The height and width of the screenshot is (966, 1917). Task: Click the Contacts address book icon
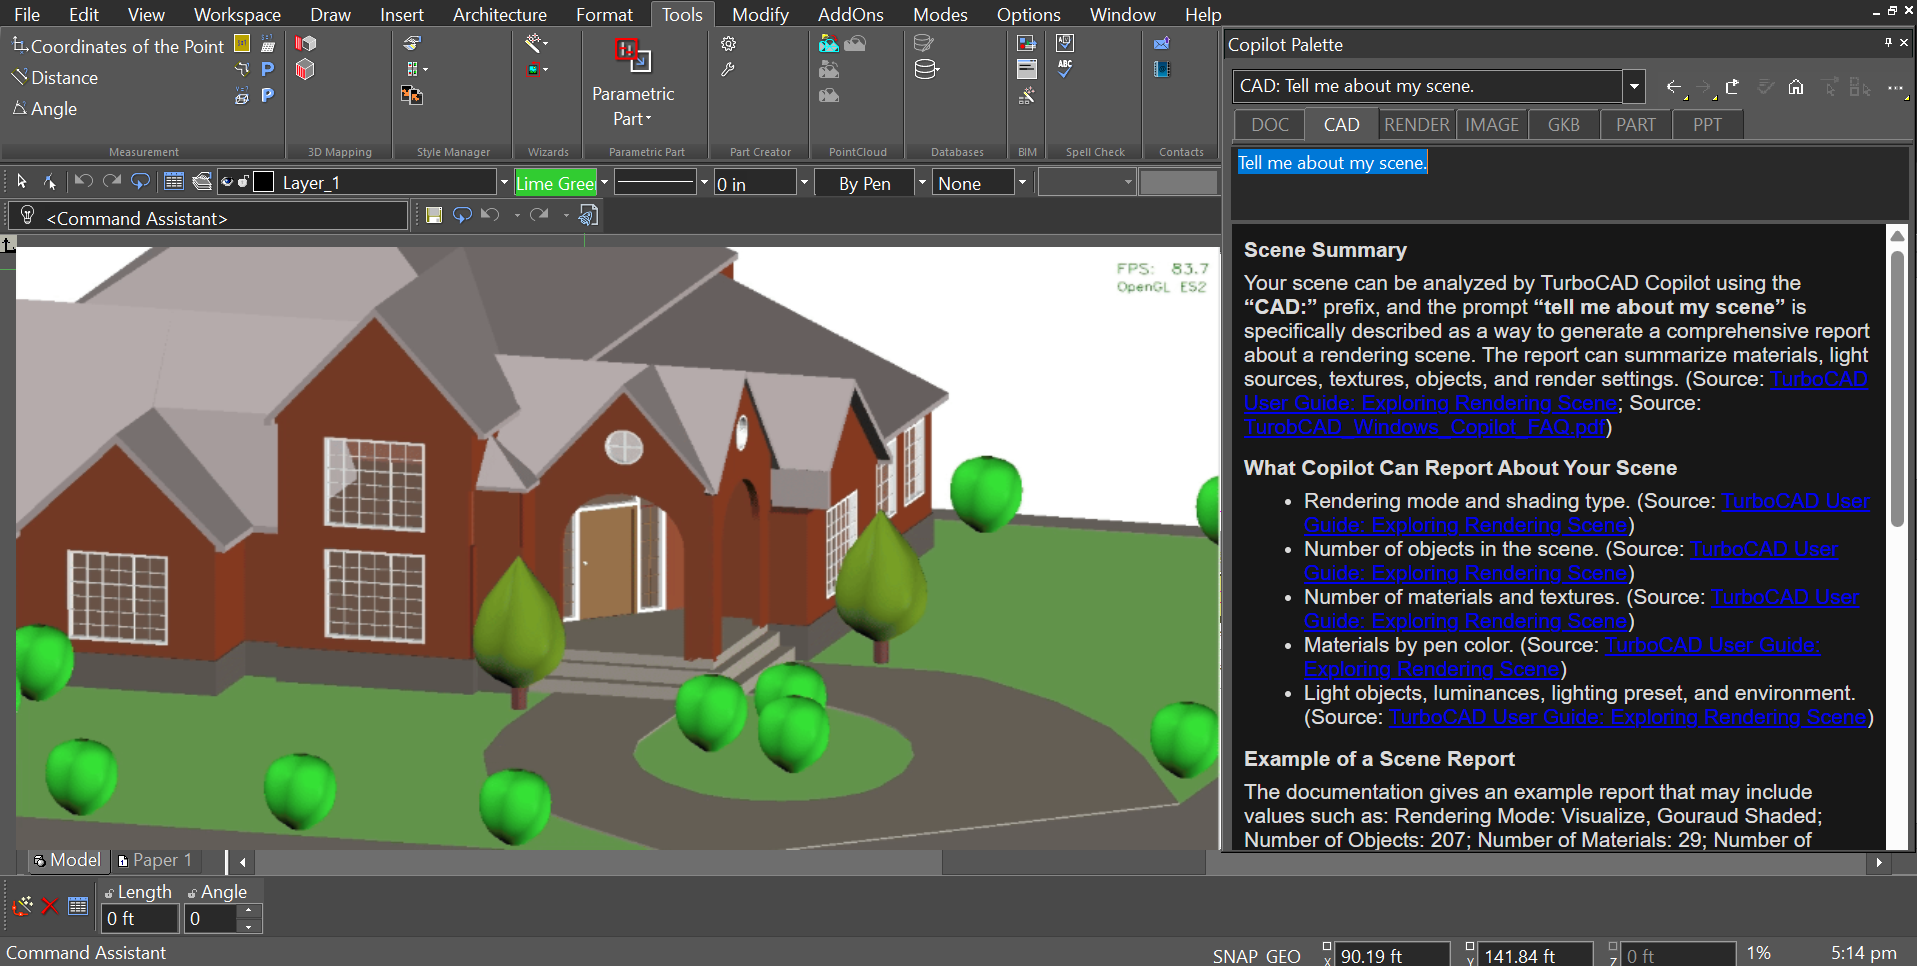(1162, 69)
